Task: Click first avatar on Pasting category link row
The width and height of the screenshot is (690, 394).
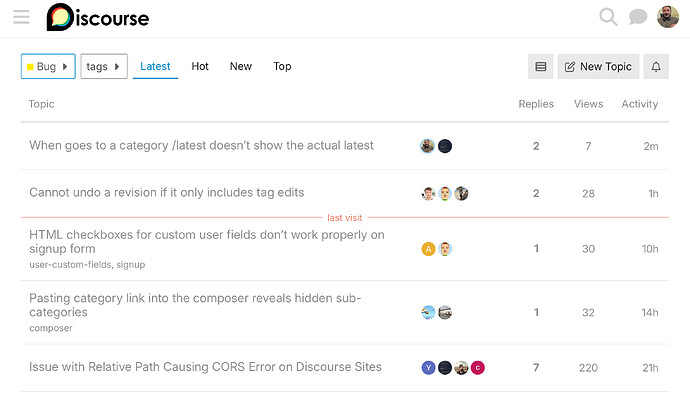Action: pyautogui.click(x=428, y=313)
